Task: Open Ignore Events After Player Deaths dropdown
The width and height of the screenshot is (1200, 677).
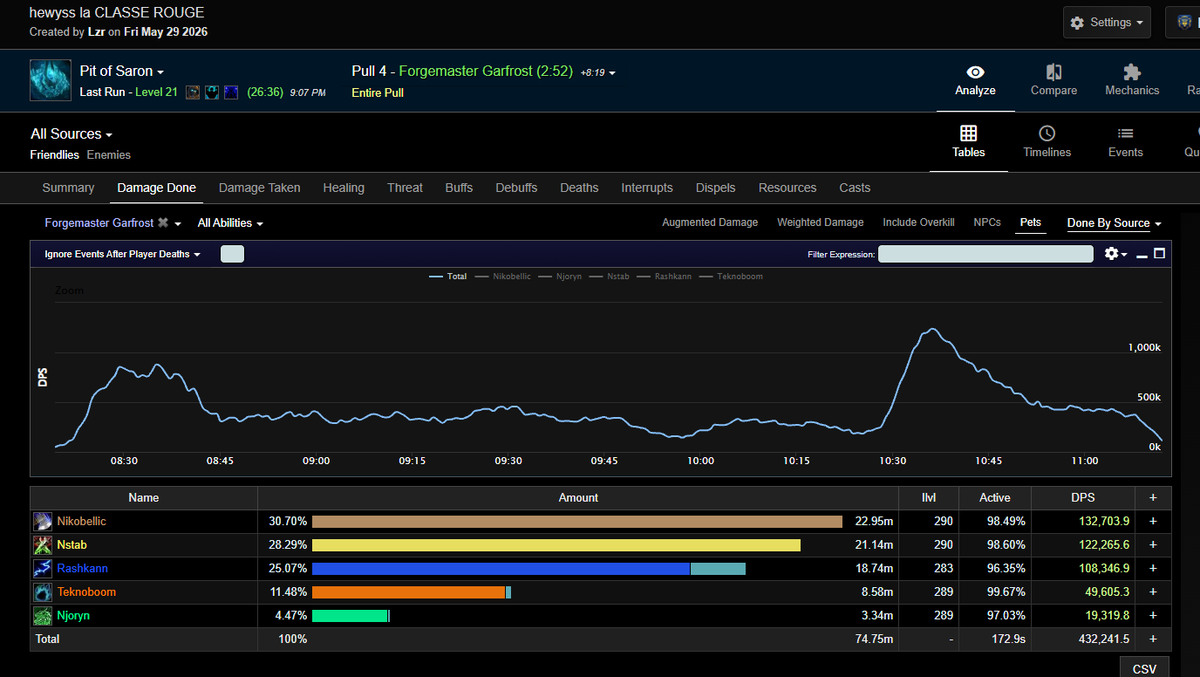Action: [122, 254]
